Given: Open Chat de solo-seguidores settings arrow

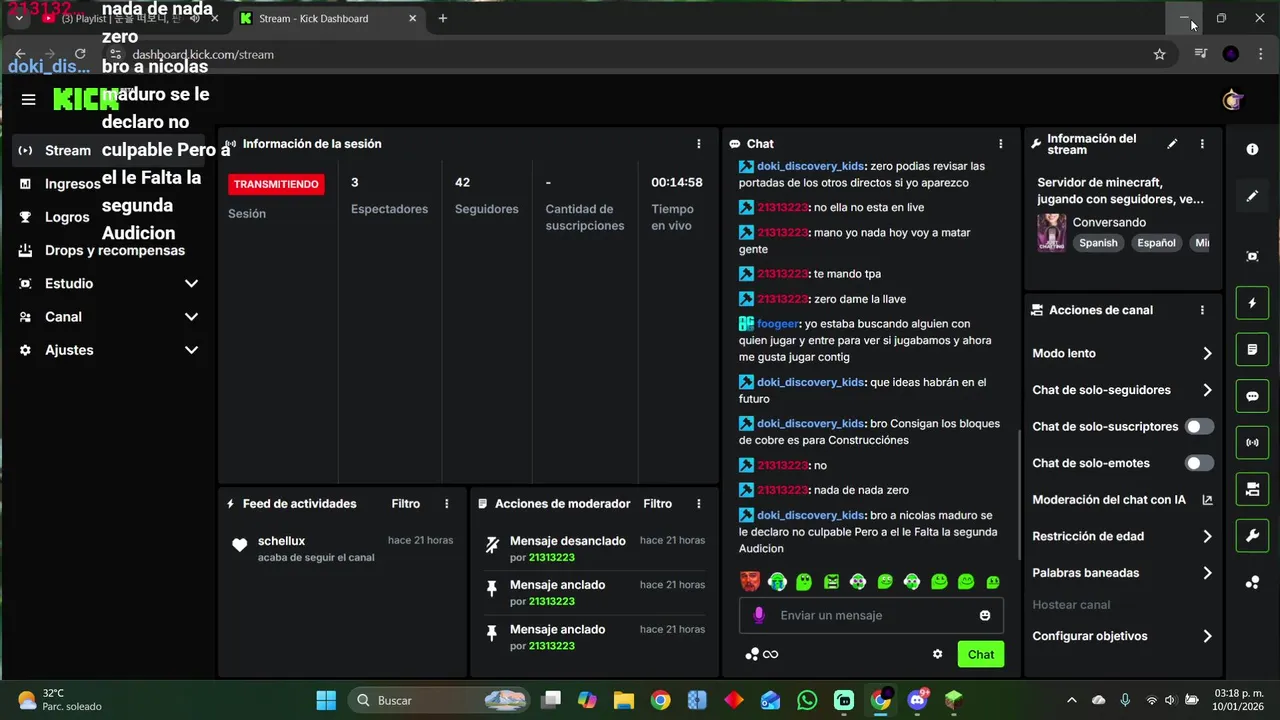Looking at the screenshot, I should click(x=1207, y=390).
